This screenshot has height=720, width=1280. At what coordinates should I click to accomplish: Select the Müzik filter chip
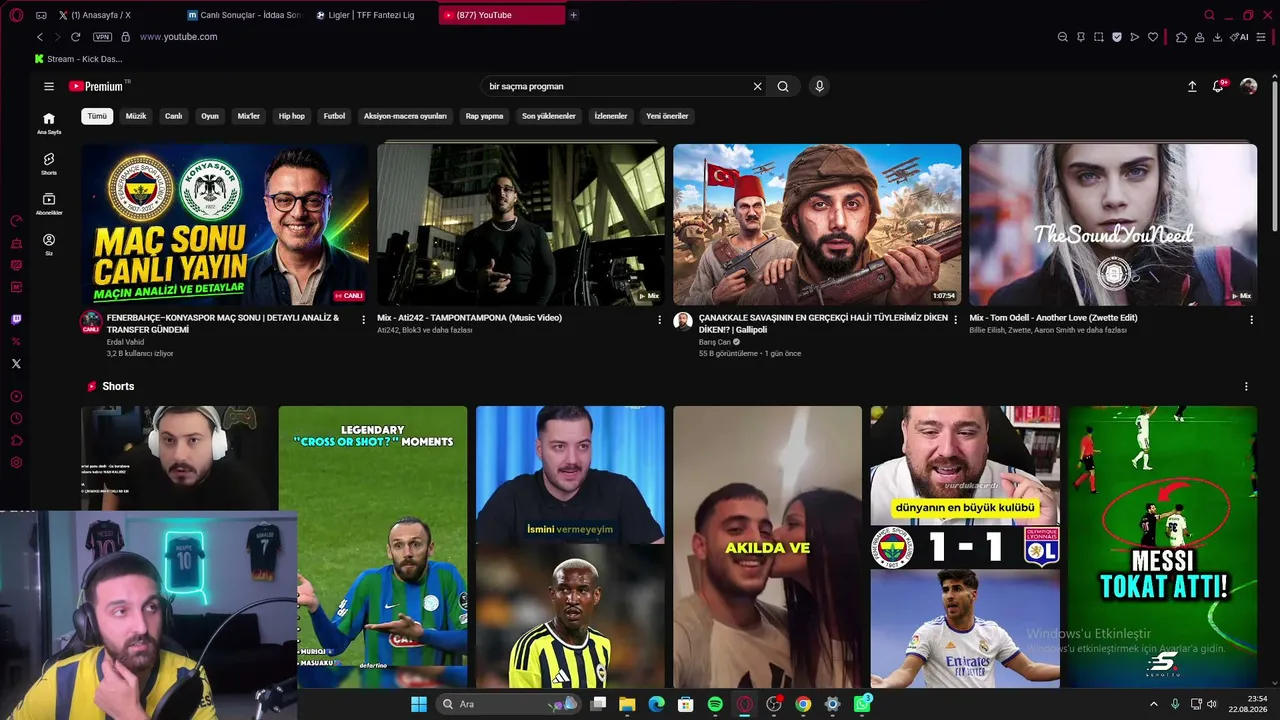pyautogui.click(x=136, y=116)
